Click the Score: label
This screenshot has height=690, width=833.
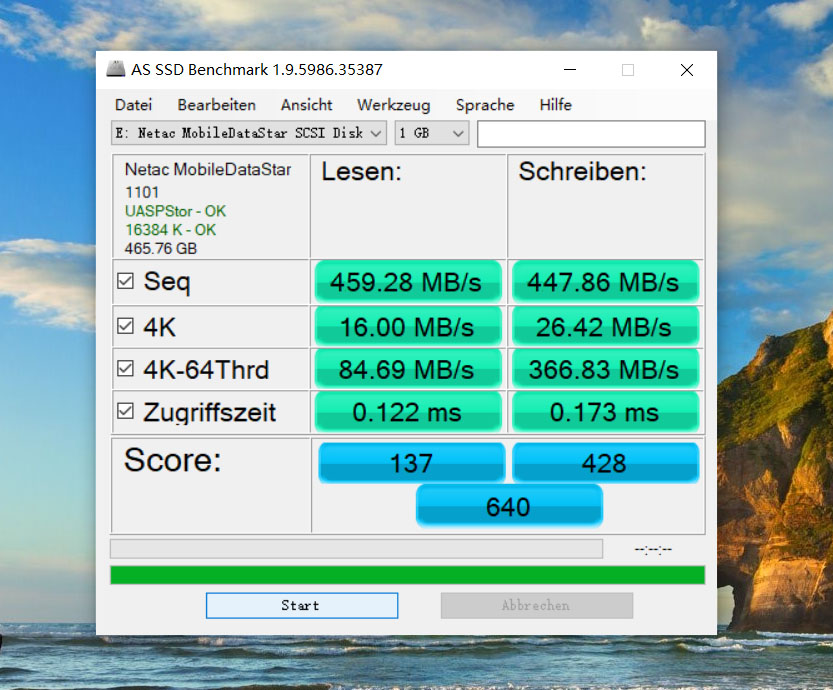pyautogui.click(x=173, y=459)
